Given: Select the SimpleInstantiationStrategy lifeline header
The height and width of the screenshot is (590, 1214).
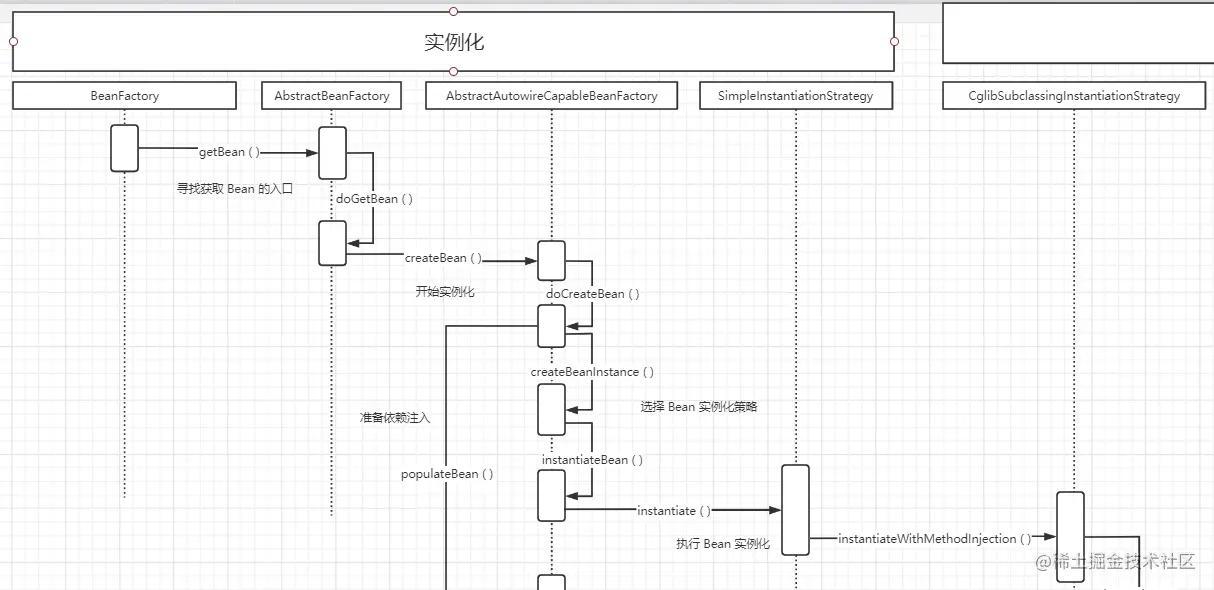Looking at the screenshot, I should click(x=795, y=95).
